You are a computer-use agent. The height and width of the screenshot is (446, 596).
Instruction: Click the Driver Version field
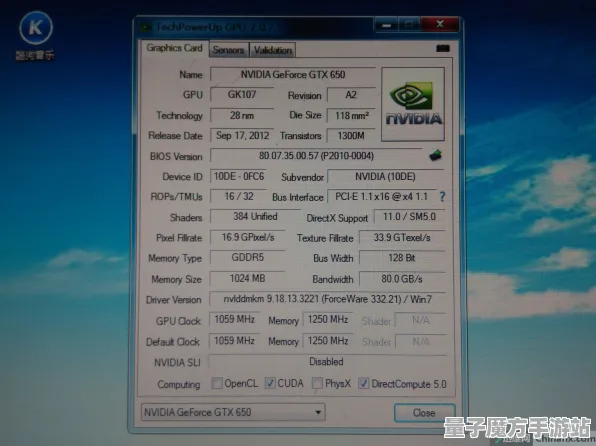[328, 299]
